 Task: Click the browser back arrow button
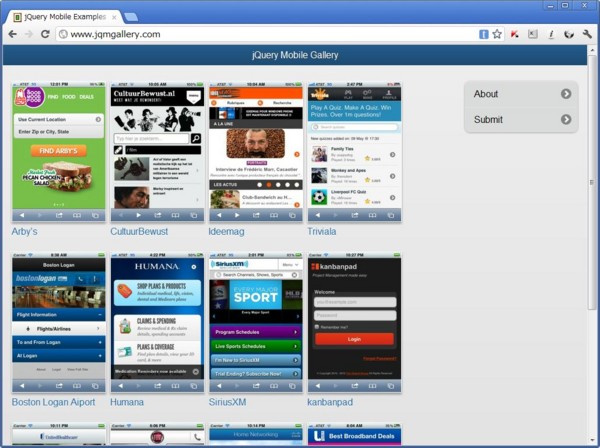[x=13, y=34]
